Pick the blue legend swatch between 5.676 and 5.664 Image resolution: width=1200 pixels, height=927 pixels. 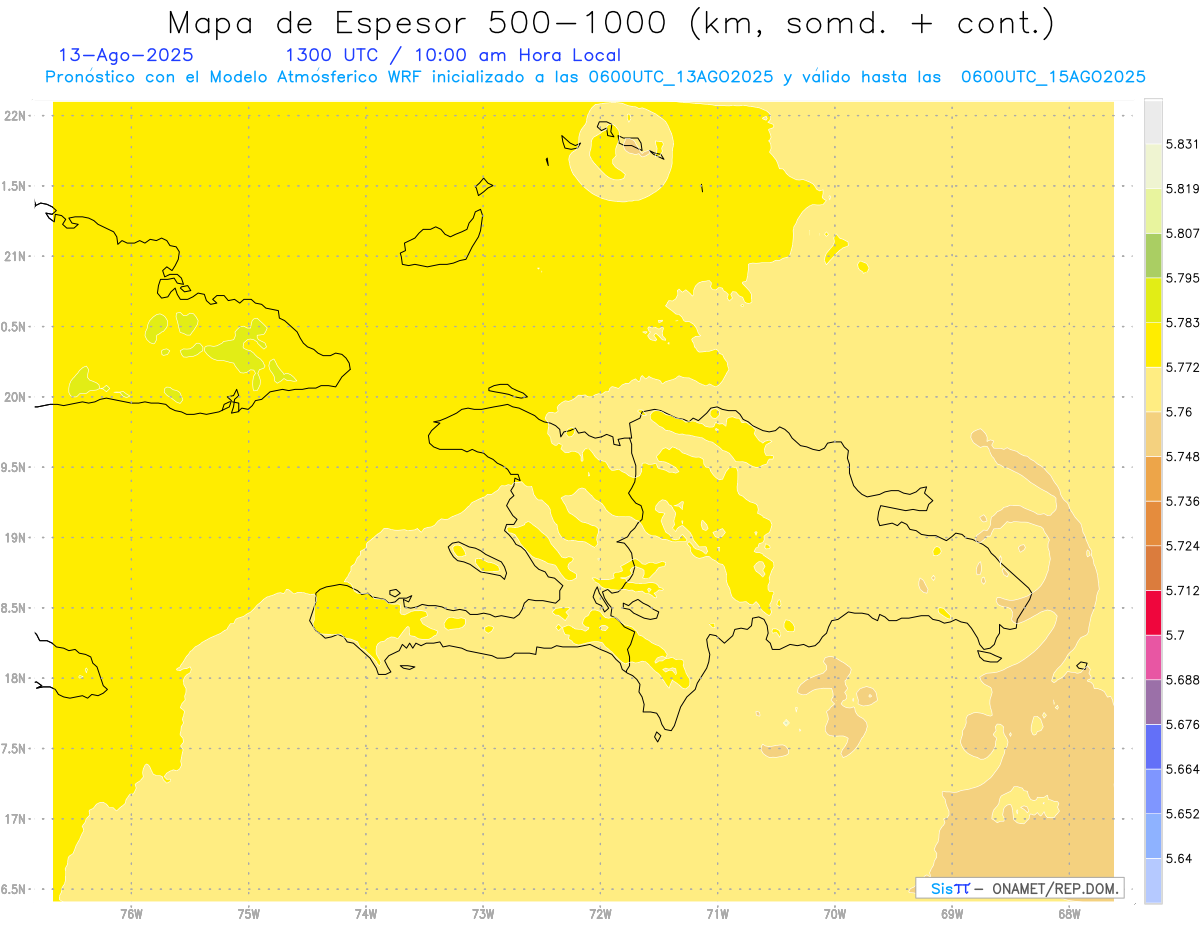click(1153, 746)
